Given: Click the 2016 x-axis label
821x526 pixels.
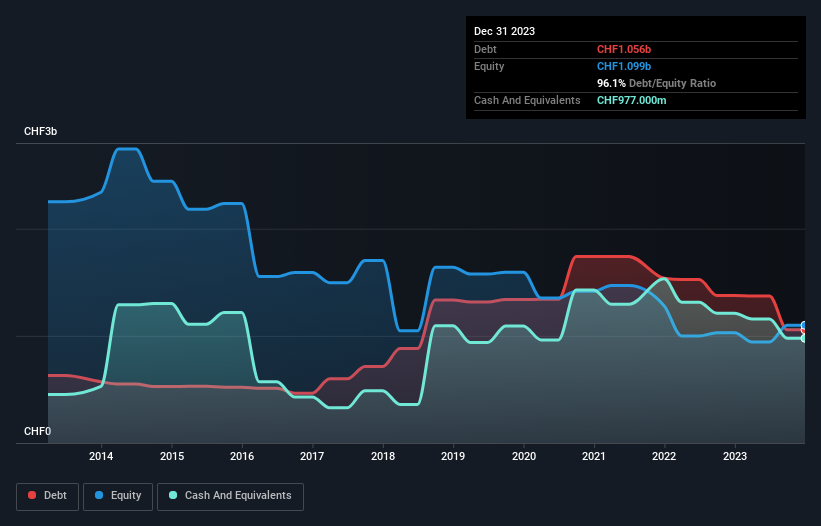Looking at the screenshot, I should [242, 456].
